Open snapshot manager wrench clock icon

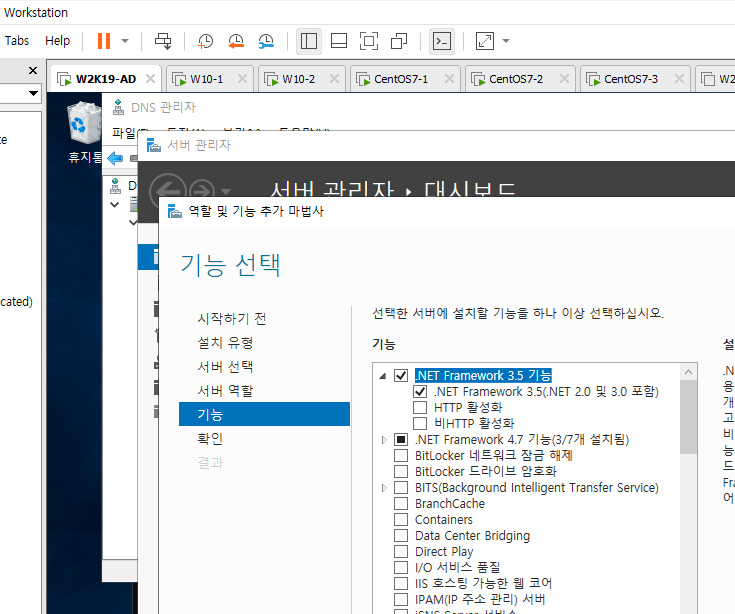click(x=266, y=41)
